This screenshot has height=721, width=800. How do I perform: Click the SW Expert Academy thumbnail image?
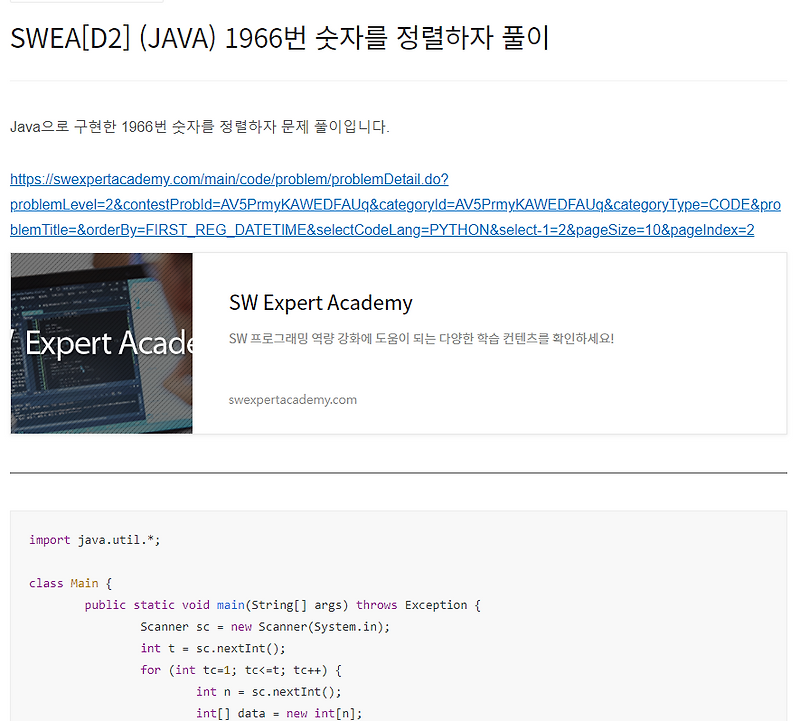tap(100, 343)
